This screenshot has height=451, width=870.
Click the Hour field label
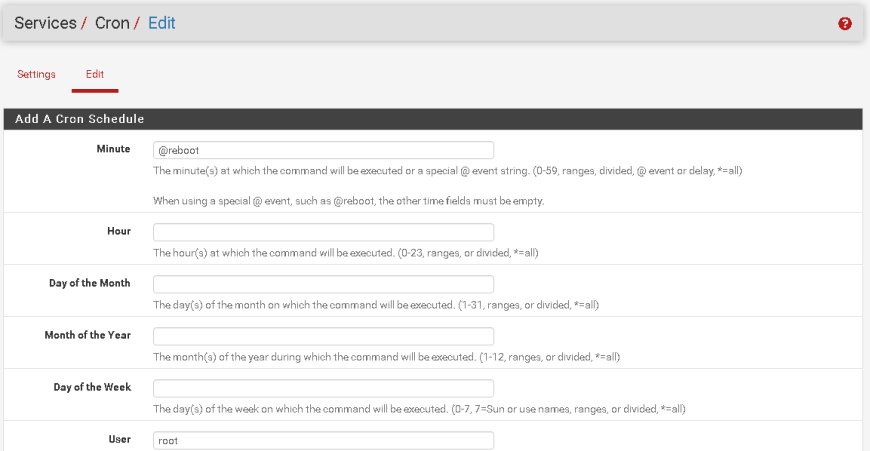(119, 231)
